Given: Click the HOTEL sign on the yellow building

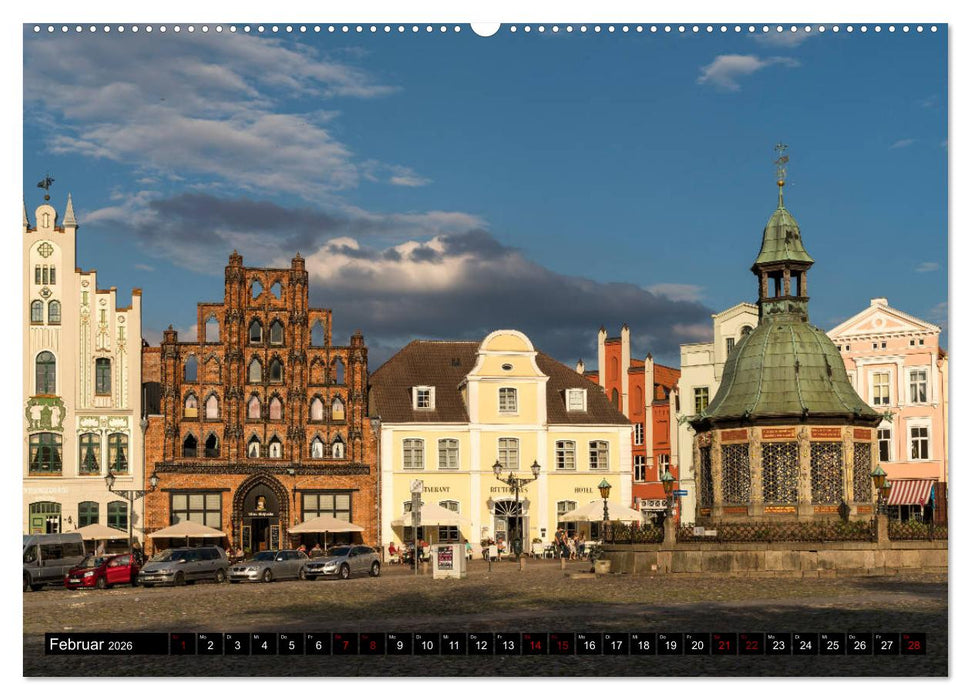Looking at the screenshot, I should click(x=583, y=489).
